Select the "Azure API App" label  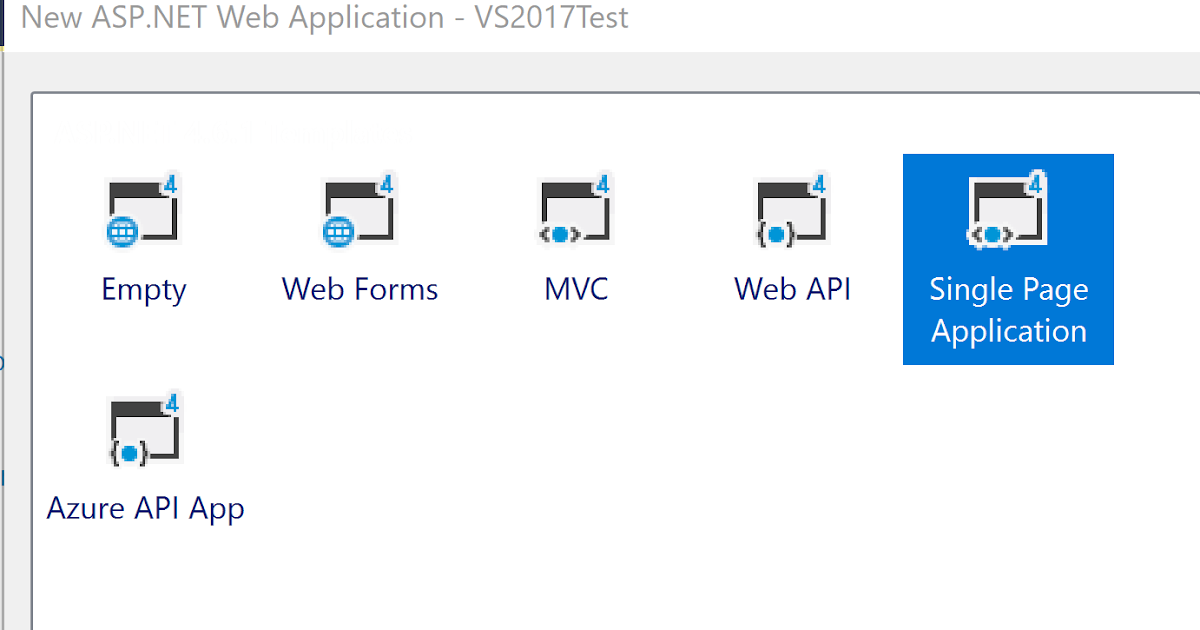click(145, 509)
